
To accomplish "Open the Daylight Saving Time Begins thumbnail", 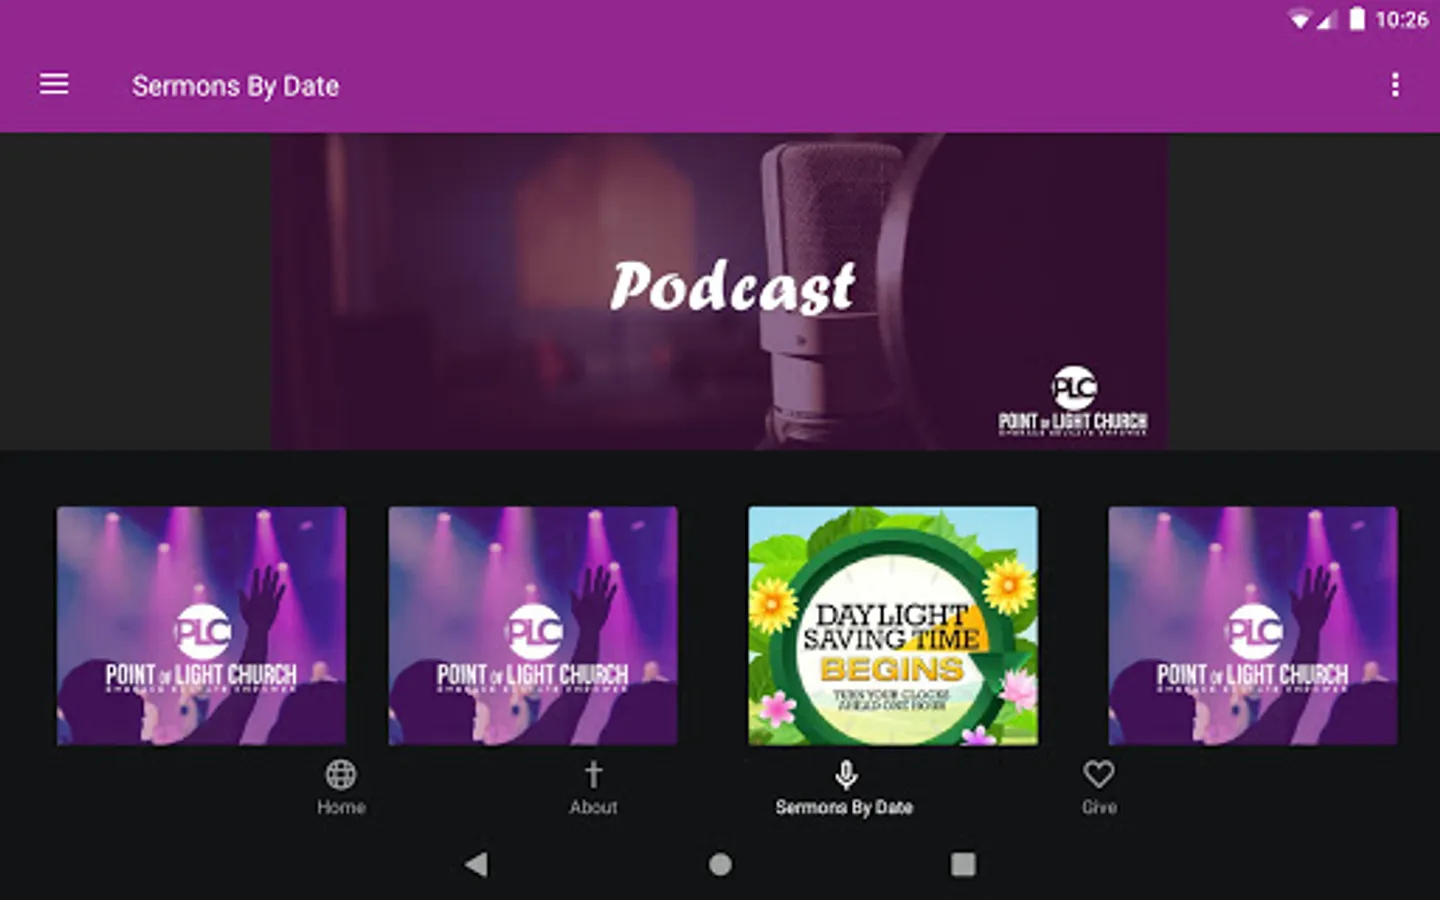I will click(x=893, y=626).
